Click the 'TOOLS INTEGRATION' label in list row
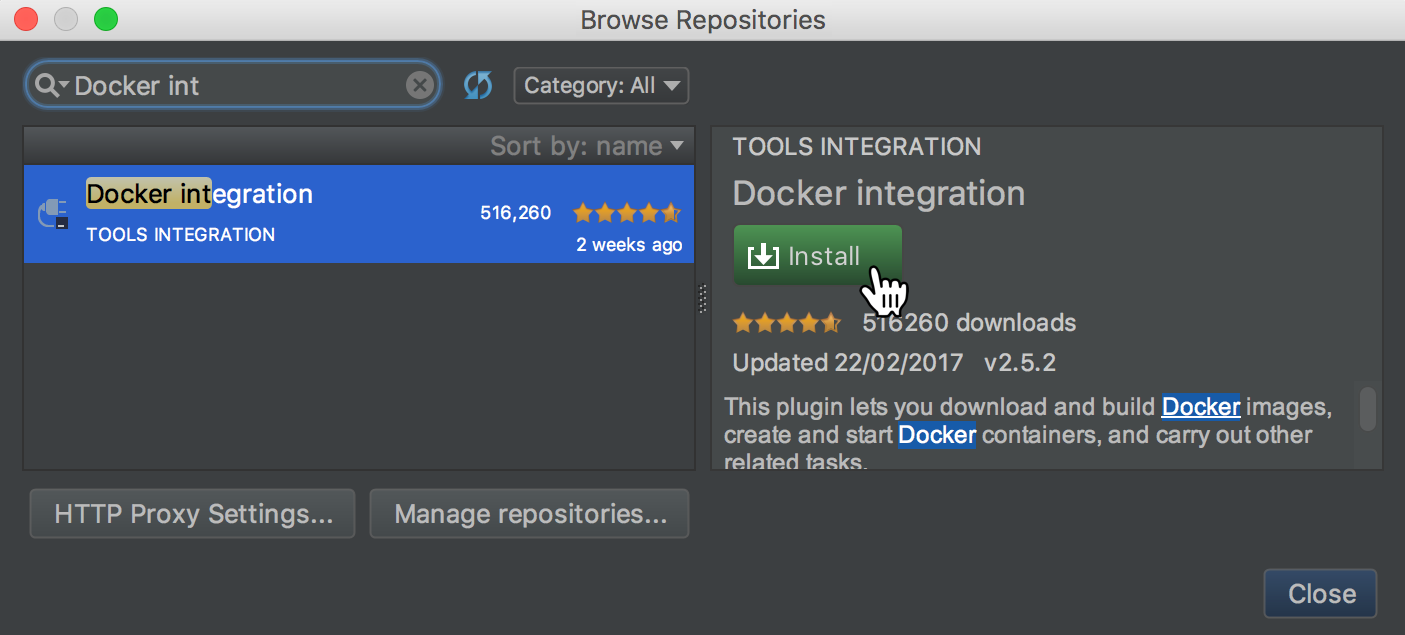 click(181, 235)
